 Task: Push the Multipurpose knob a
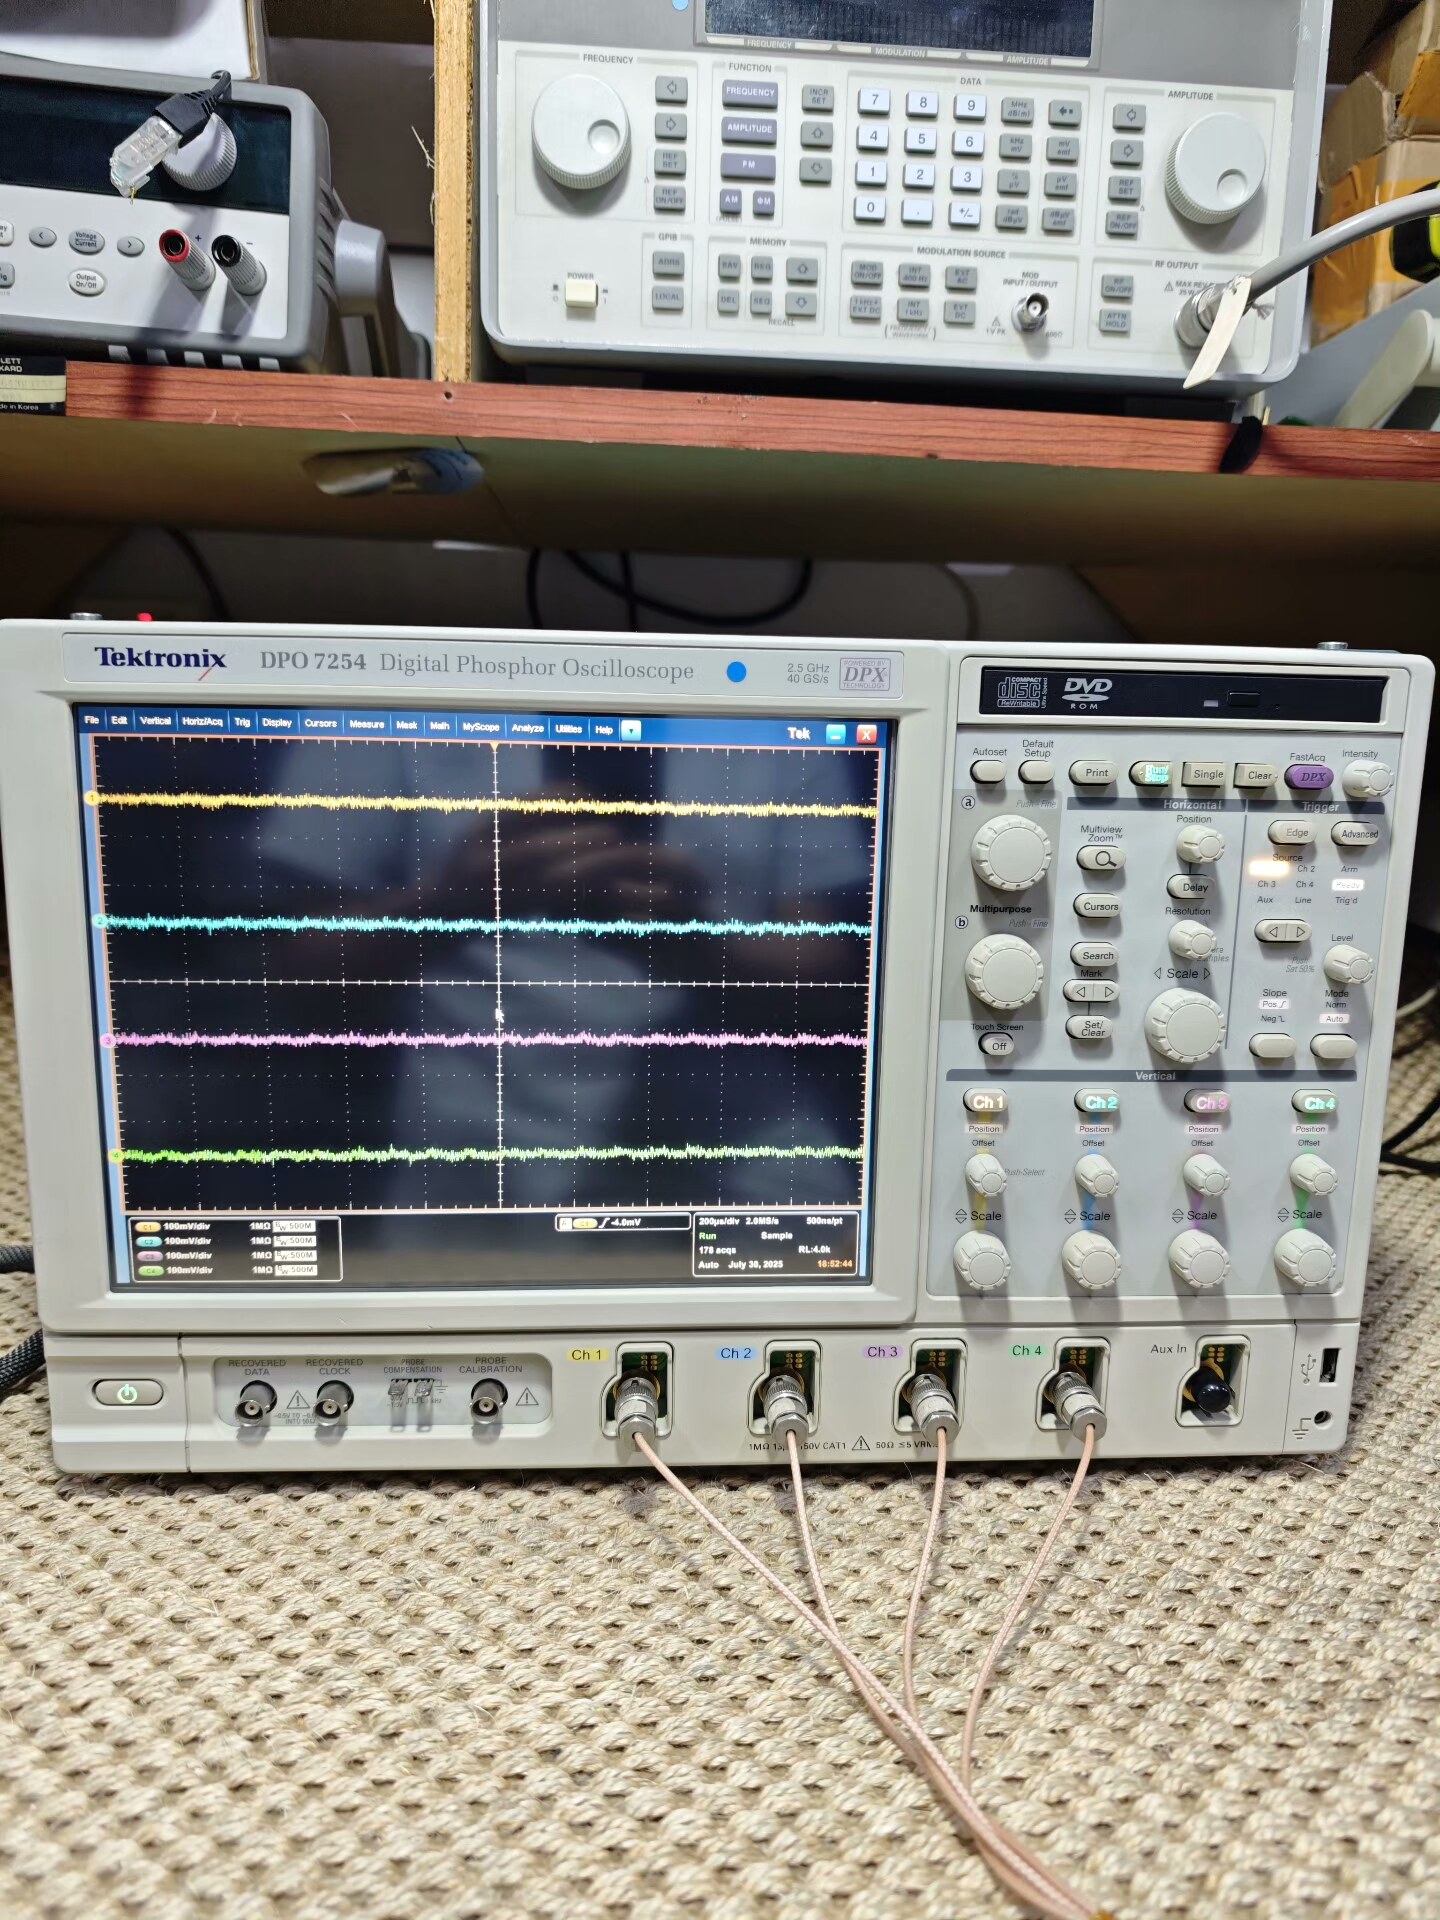coord(1013,852)
